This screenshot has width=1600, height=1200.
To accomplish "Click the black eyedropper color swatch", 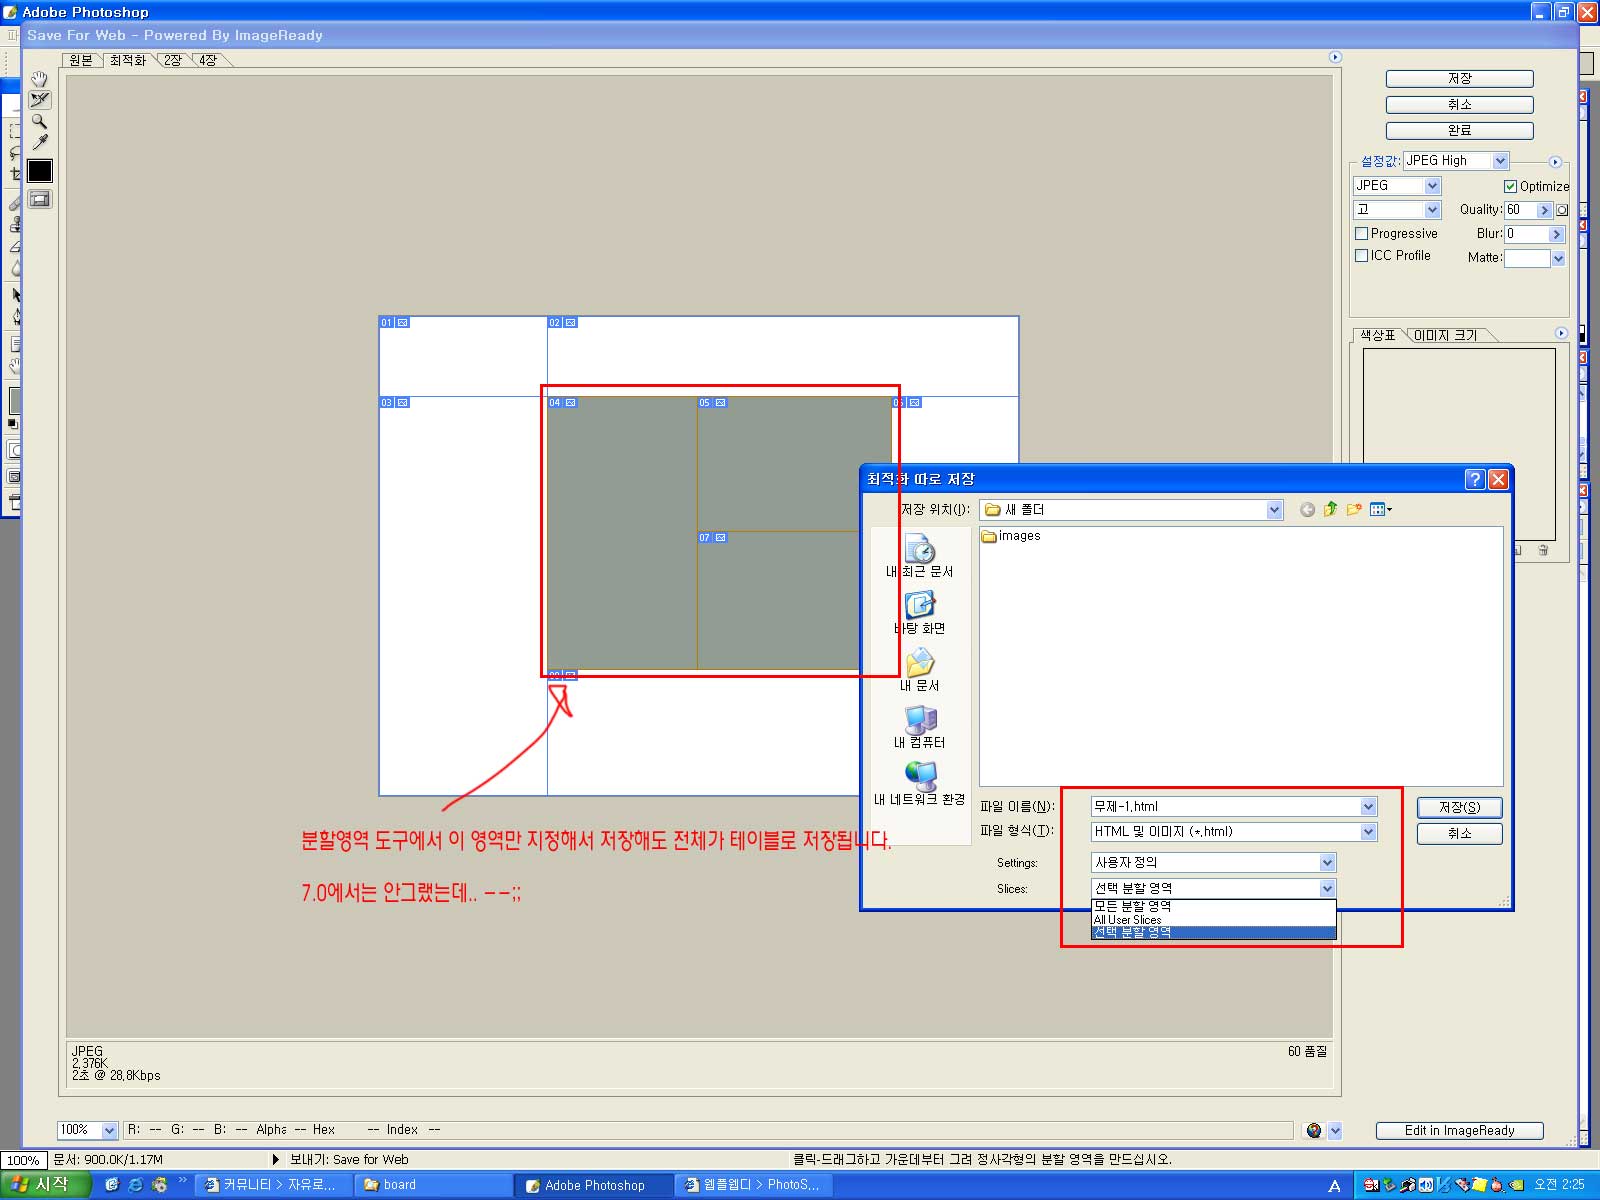I will coord(40,171).
